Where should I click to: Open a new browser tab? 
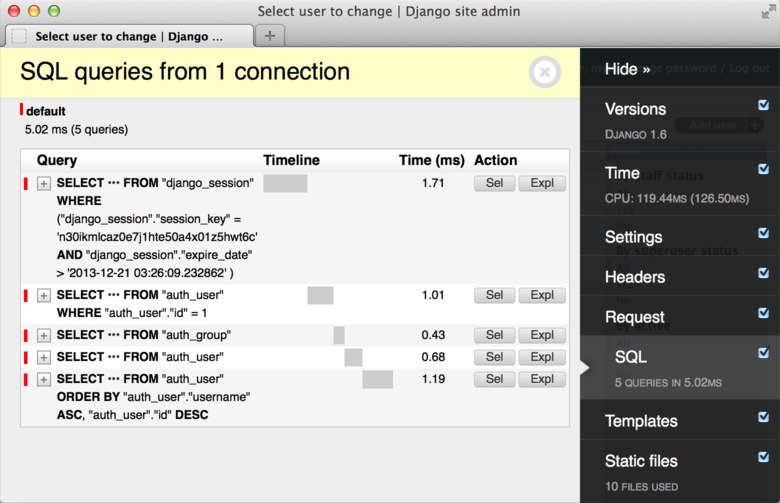270,36
